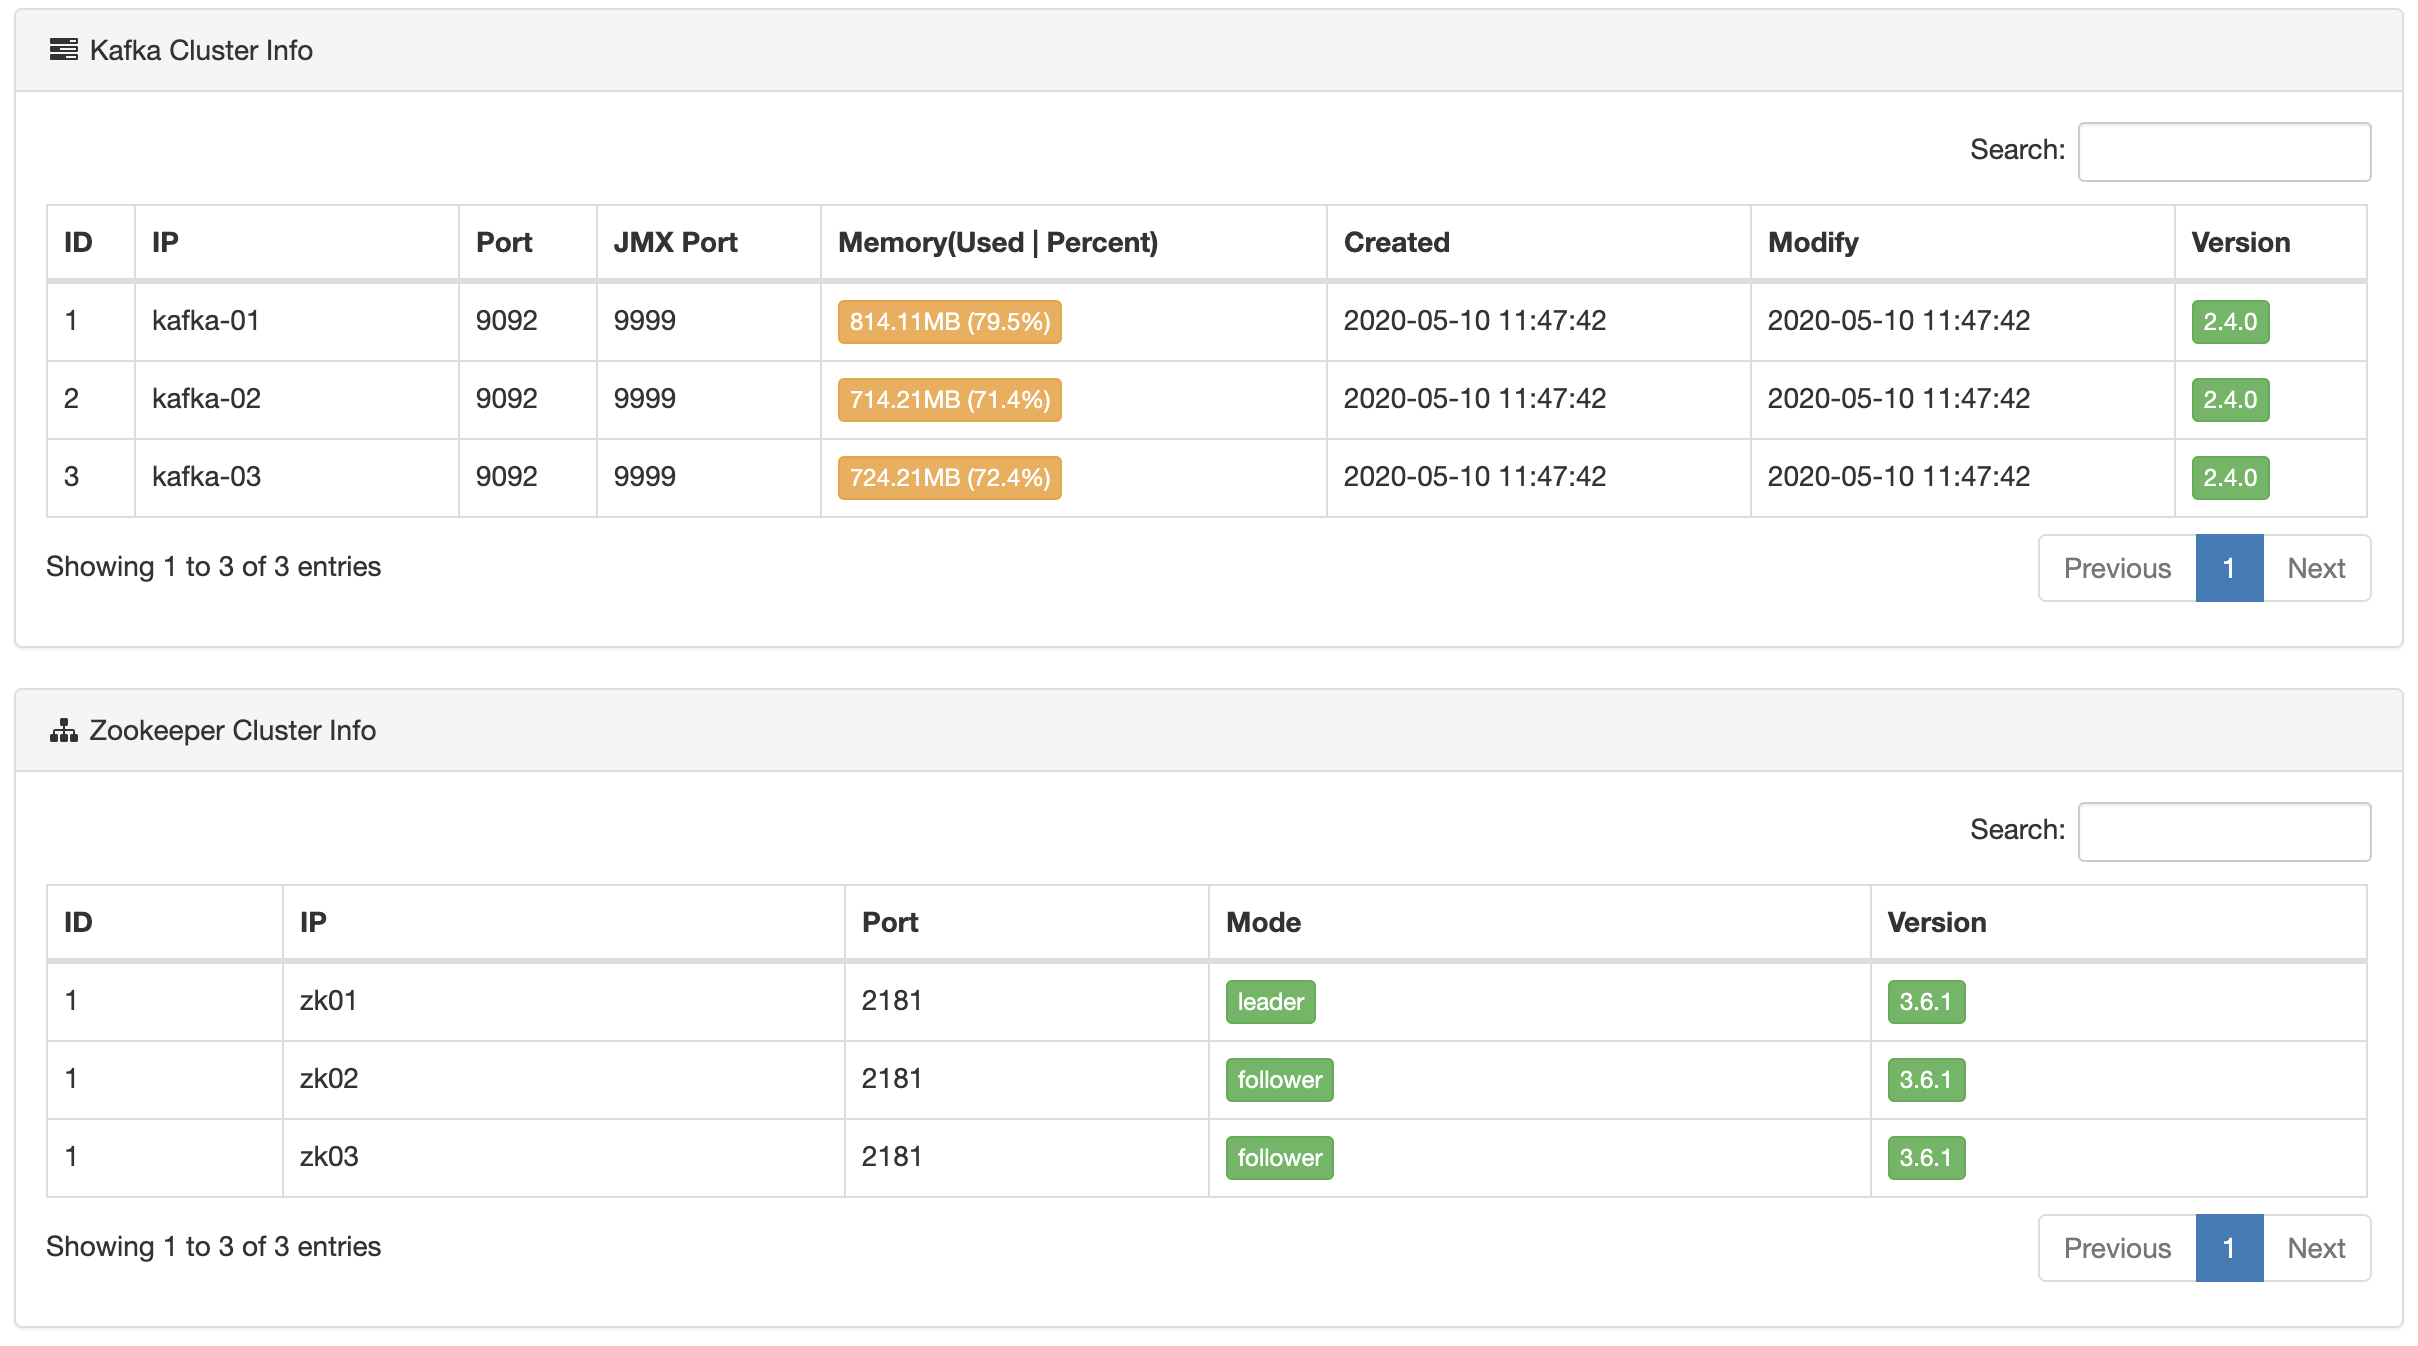Screen dimensions: 2418x1346
Task: Sort Kafka table by IP column
Action: pyautogui.click(x=297, y=242)
